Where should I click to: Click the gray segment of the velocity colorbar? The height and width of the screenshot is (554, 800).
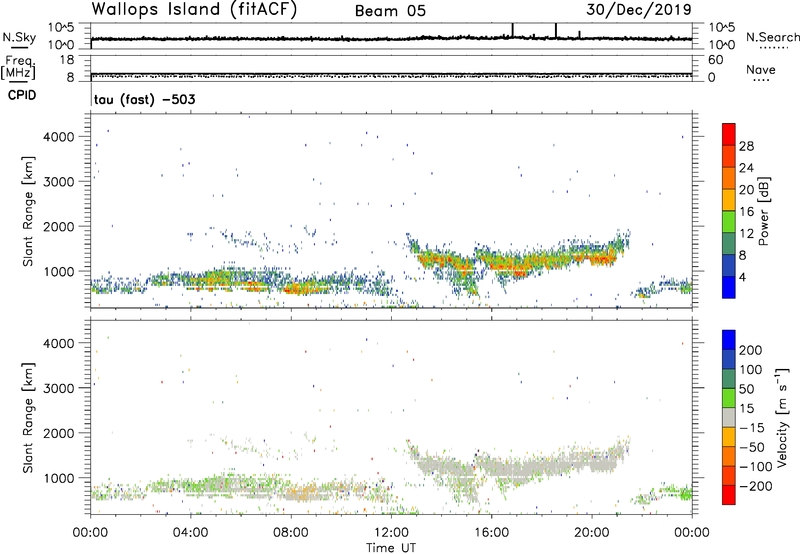tap(729, 417)
